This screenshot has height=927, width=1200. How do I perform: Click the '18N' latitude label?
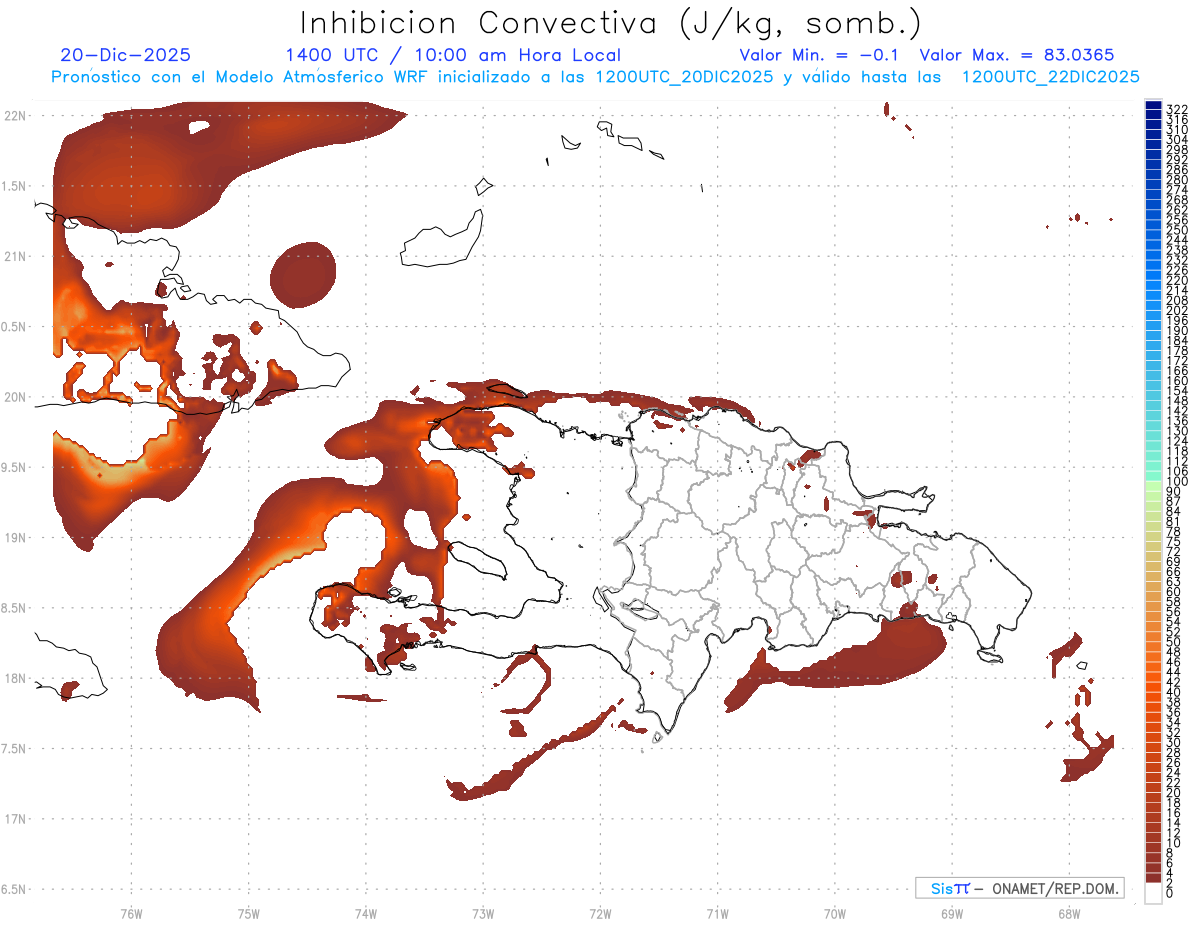[15, 678]
